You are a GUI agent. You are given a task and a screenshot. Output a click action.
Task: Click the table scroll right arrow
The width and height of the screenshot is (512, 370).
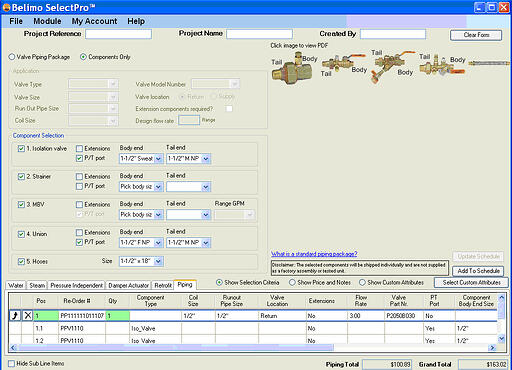pyautogui.click(x=492, y=348)
